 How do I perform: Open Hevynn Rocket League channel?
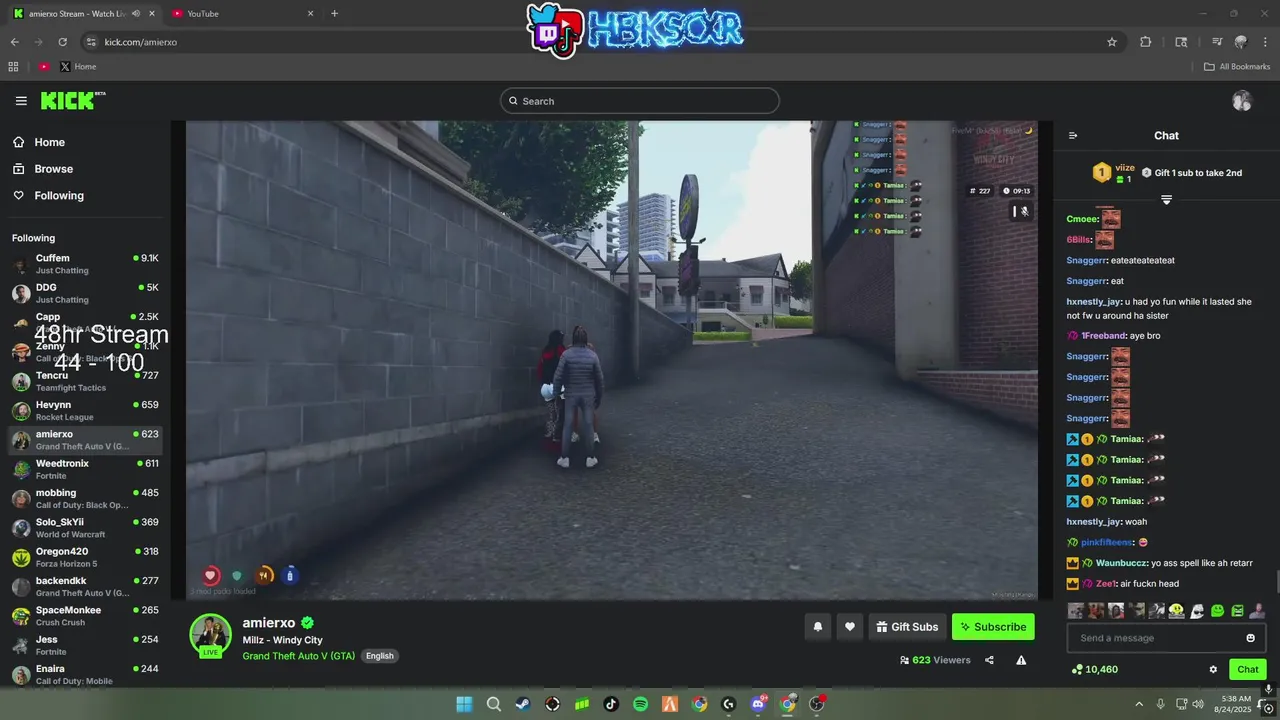(85, 410)
